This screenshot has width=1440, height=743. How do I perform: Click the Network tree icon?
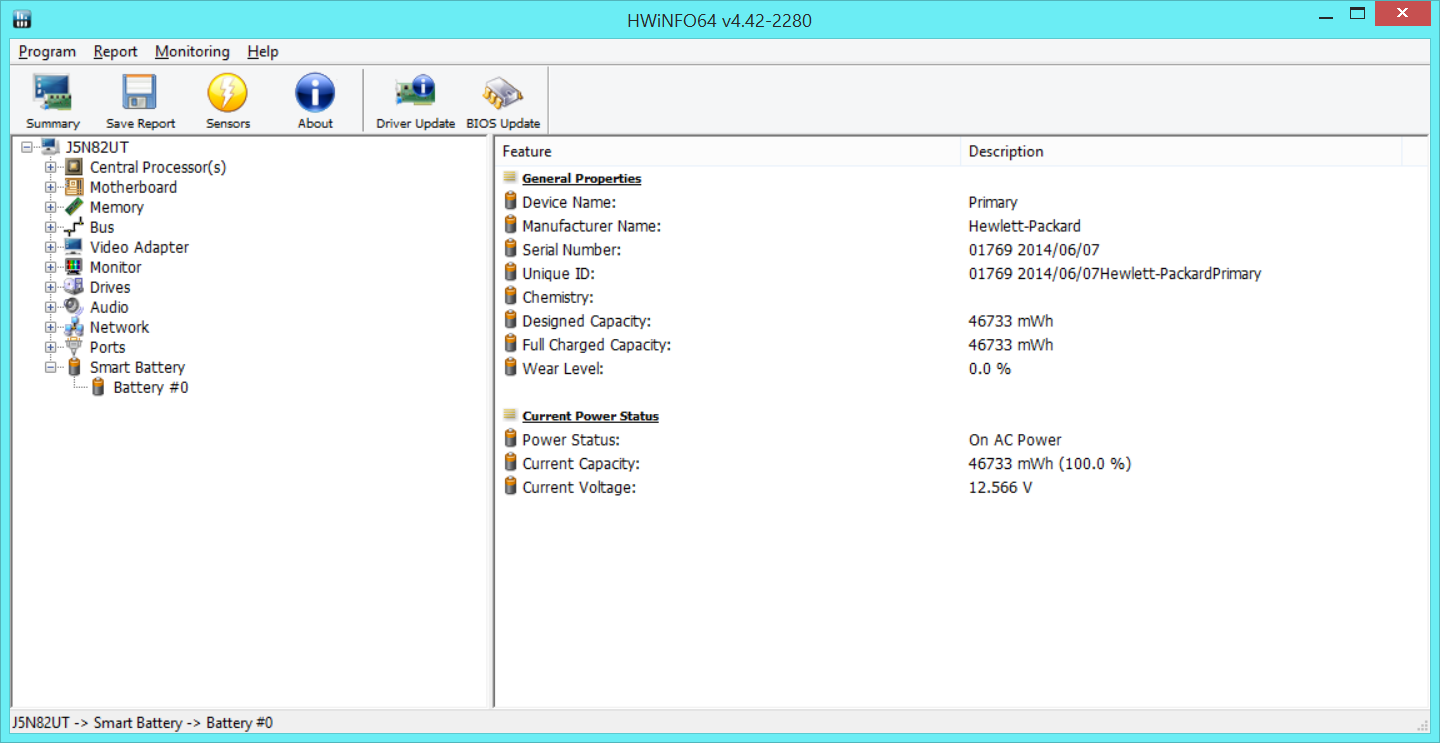point(74,327)
